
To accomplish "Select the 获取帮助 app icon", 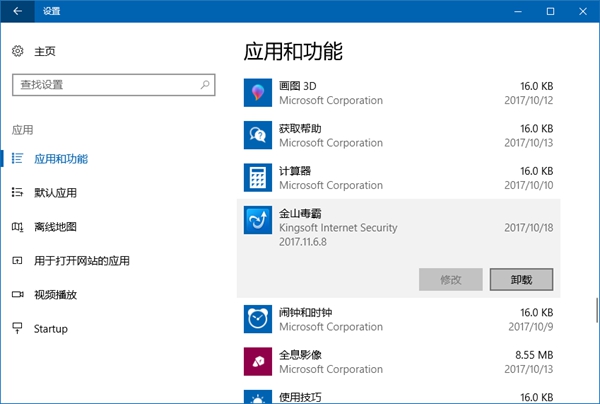I will [x=258, y=135].
